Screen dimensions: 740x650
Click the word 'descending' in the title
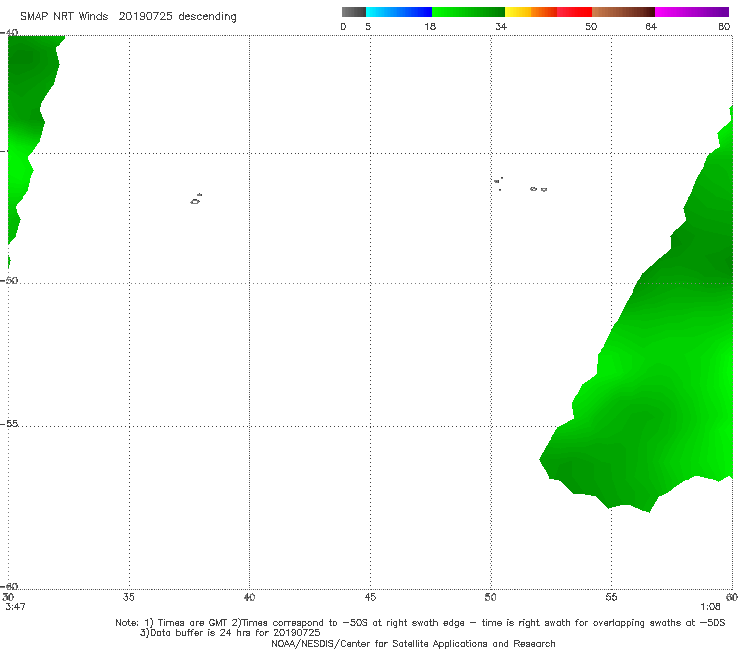click(208, 17)
